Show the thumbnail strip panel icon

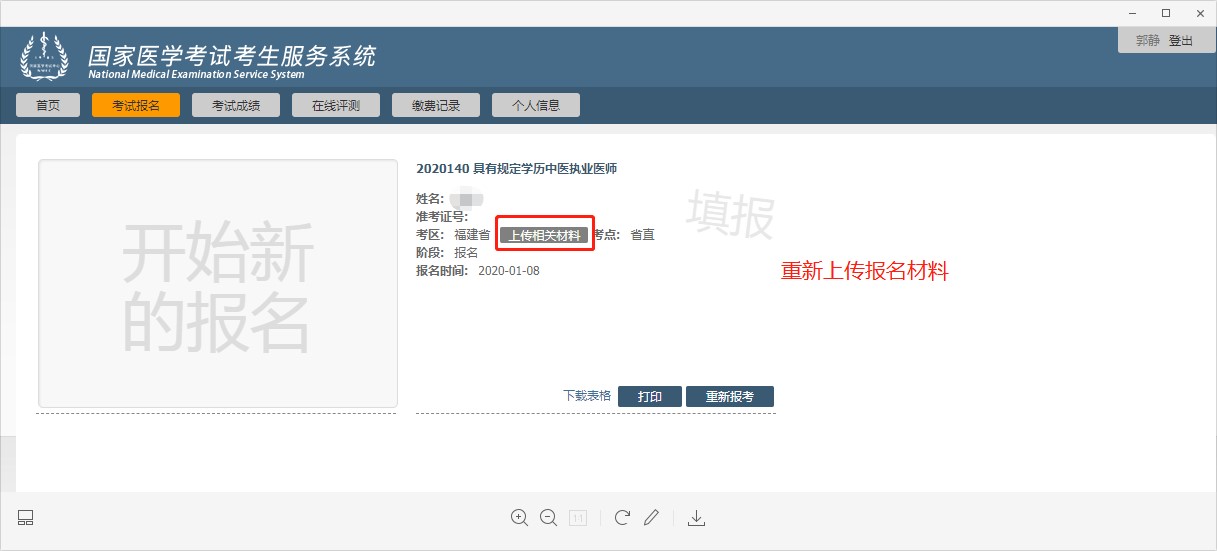click(26, 517)
